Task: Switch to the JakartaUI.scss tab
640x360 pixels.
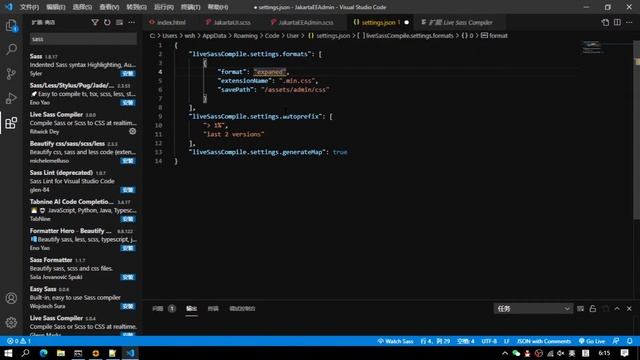Action: (232, 22)
